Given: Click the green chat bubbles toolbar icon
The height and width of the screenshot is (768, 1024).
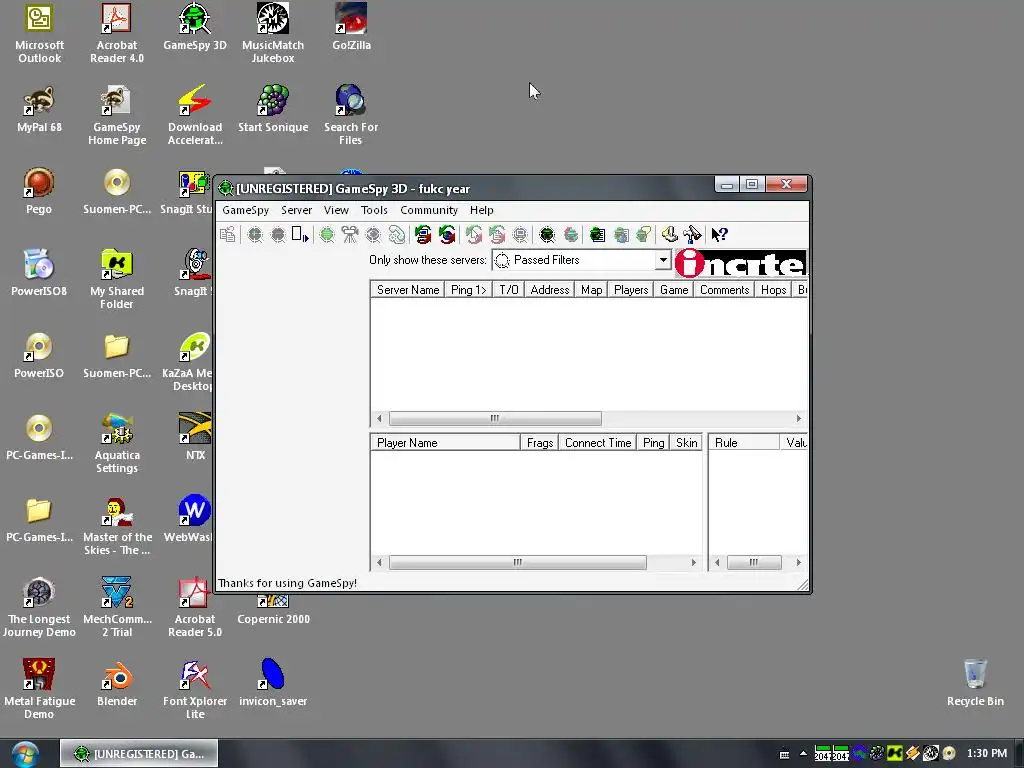Looking at the screenshot, I should point(644,234).
